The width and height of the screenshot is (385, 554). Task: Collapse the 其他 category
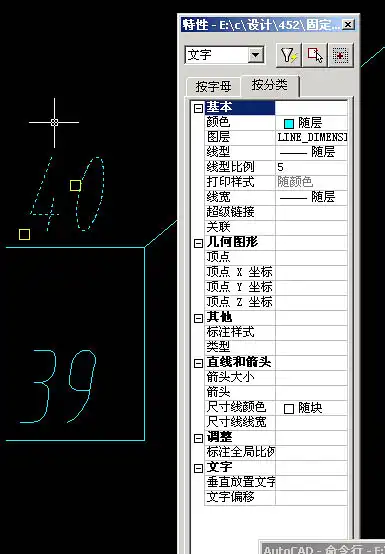coord(199,318)
